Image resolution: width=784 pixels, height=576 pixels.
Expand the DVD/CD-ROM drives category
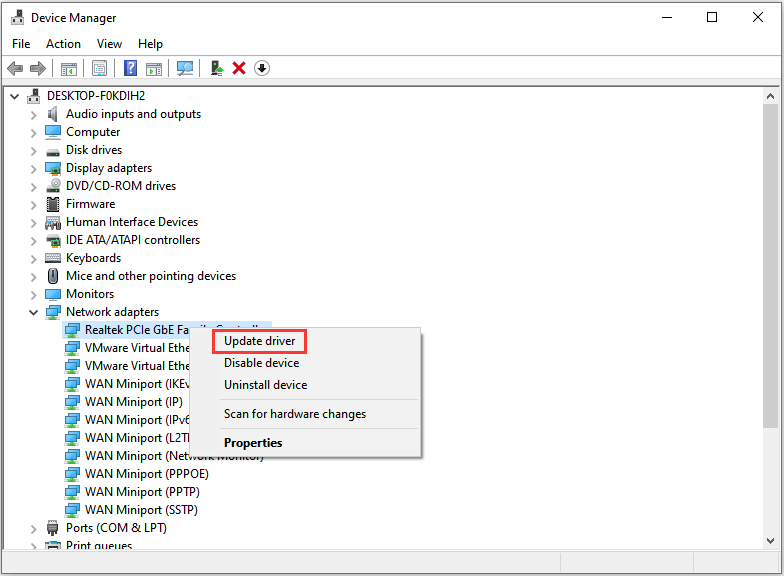coord(34,187)
